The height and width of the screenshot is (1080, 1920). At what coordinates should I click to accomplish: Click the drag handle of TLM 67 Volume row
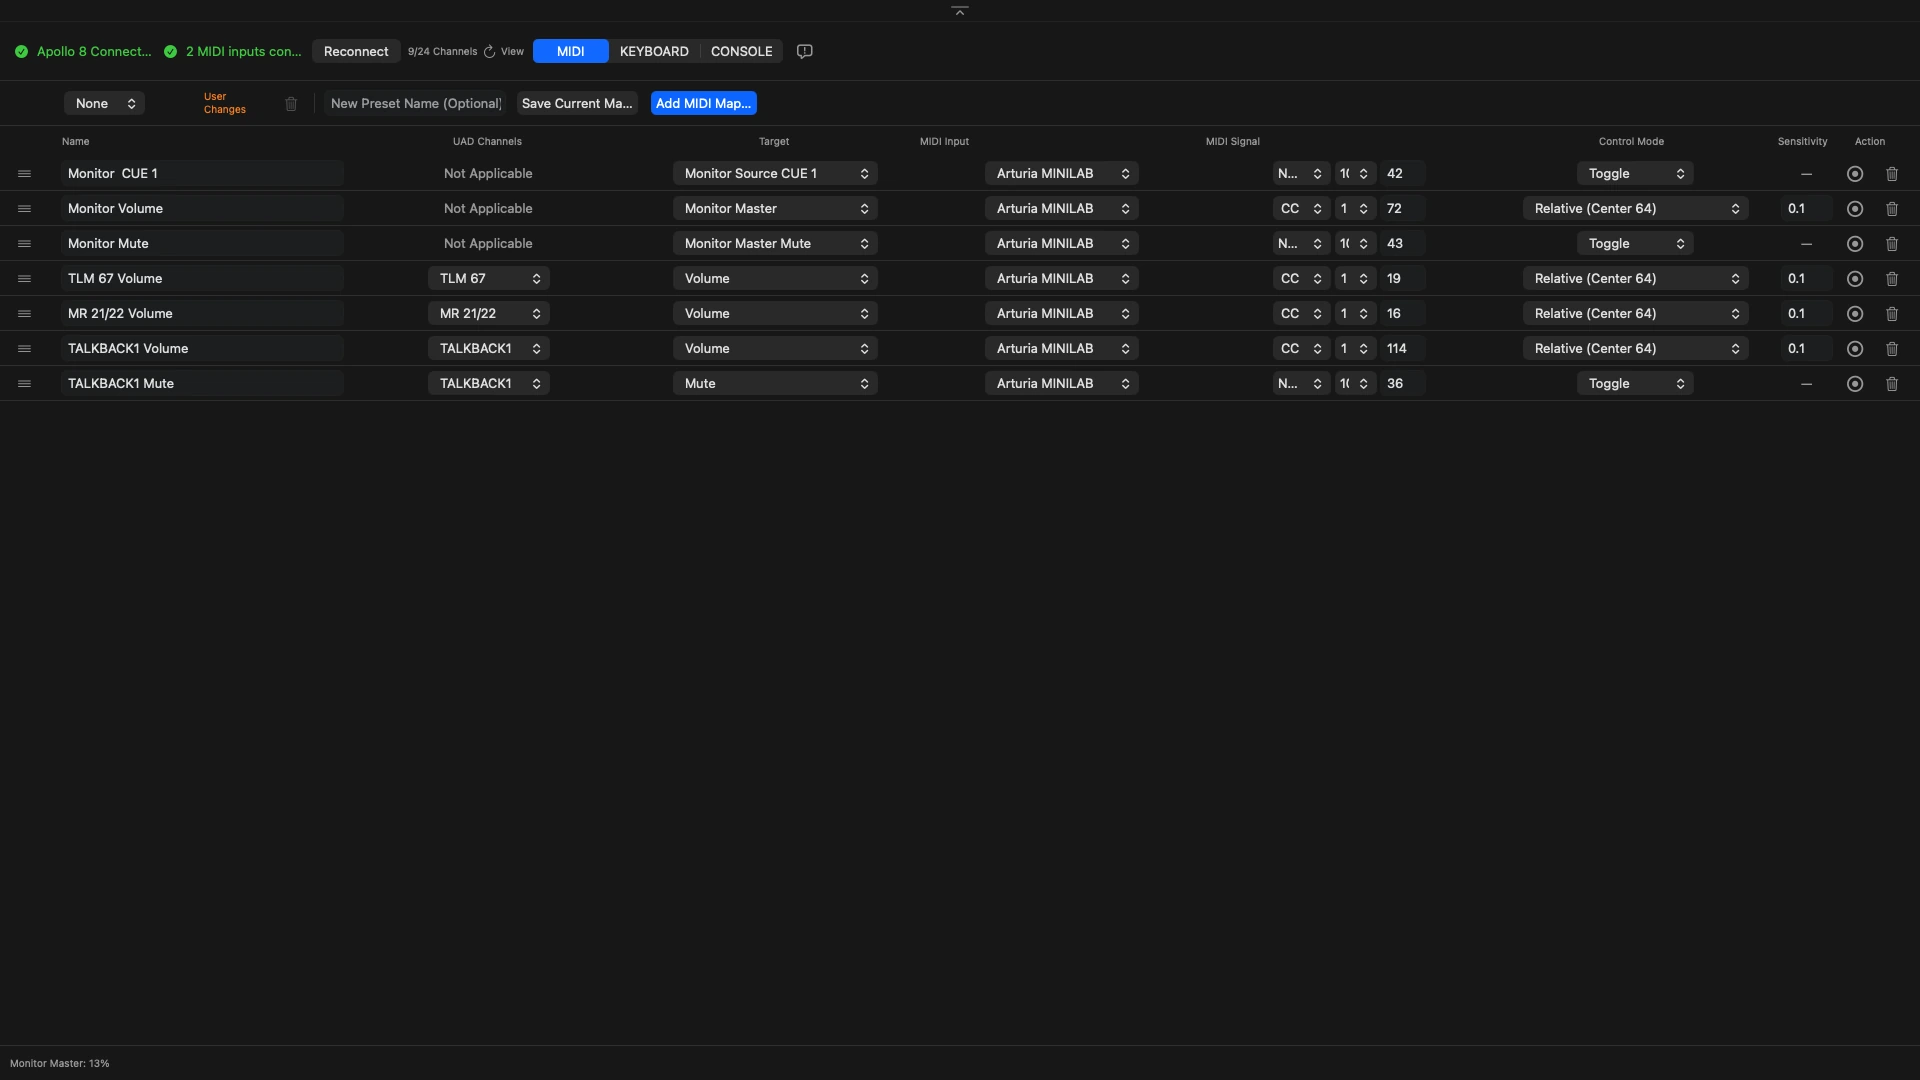click(x=24, y=279)
